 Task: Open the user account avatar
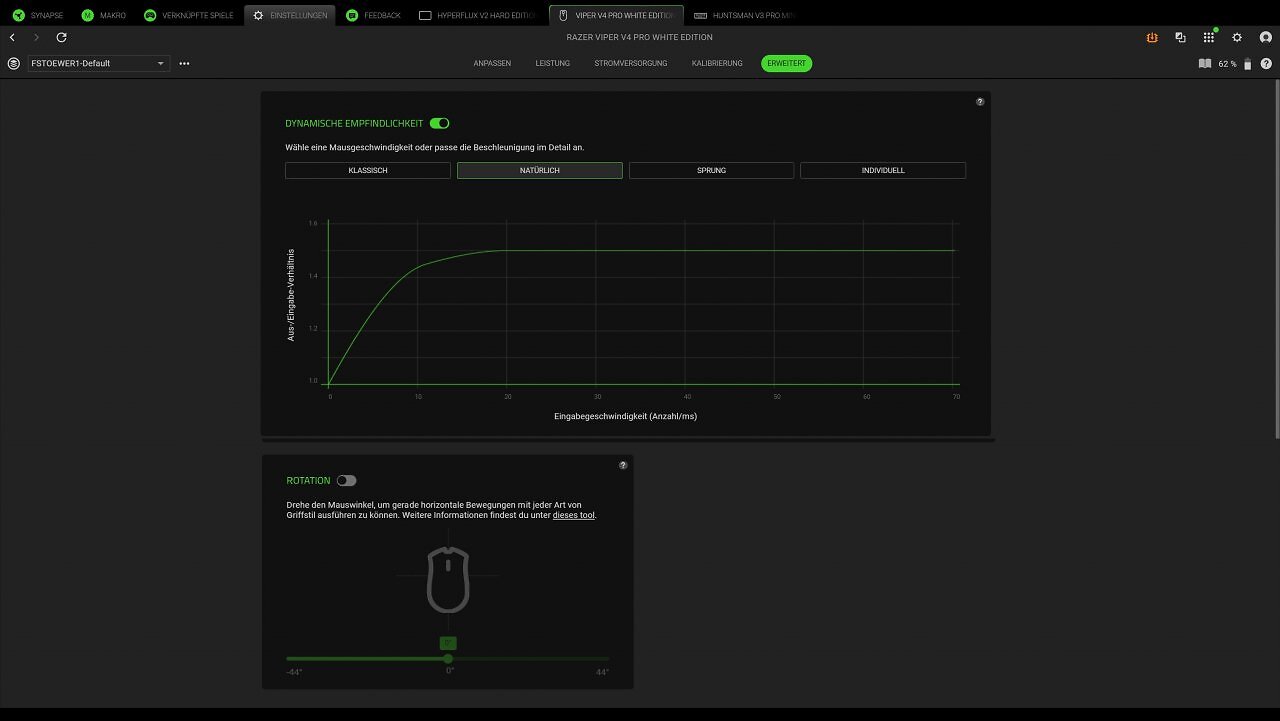coord(1266,37)
